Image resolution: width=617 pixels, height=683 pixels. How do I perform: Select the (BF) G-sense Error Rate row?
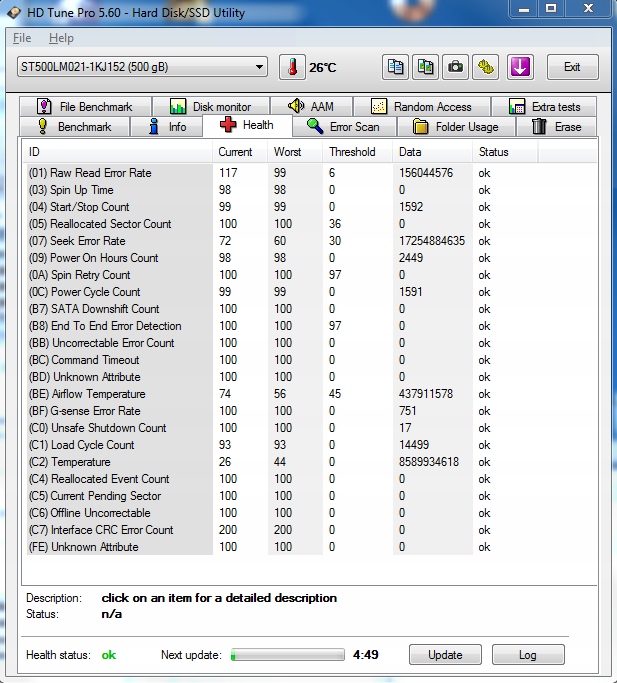282,411
